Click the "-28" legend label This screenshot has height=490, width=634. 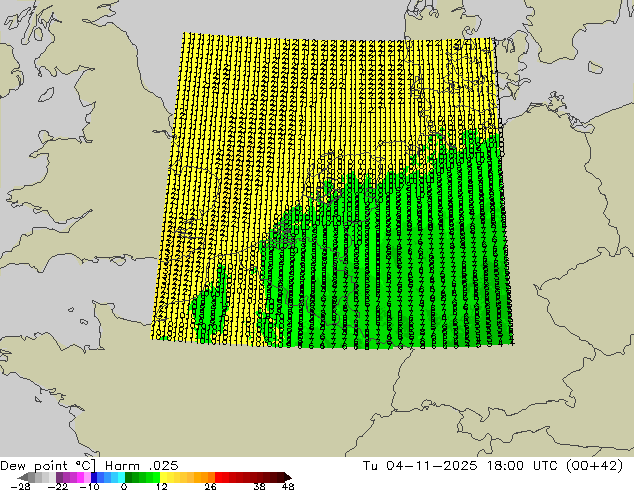point(20,486)
